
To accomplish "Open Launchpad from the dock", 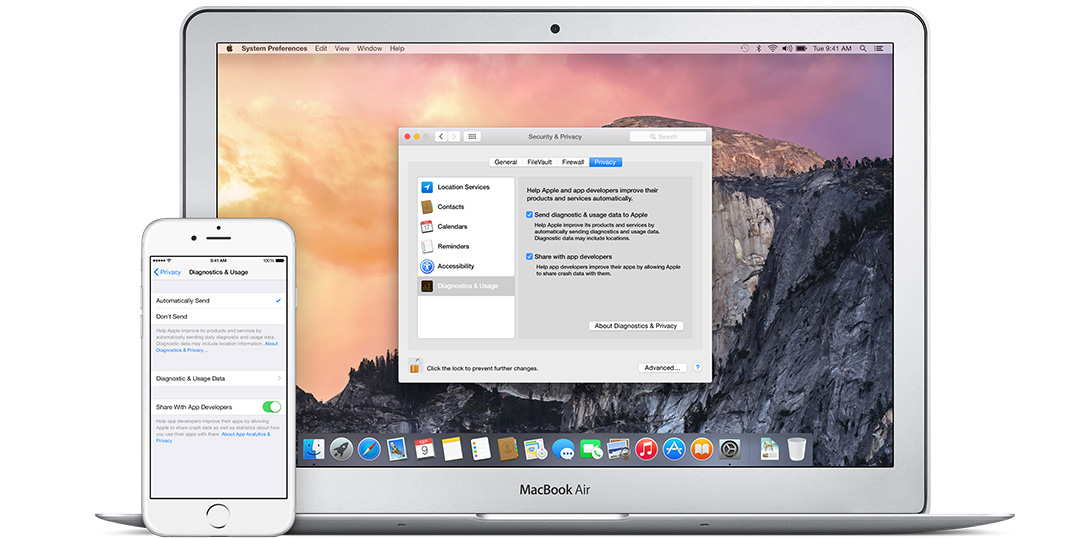I will (x=341, y=450).
